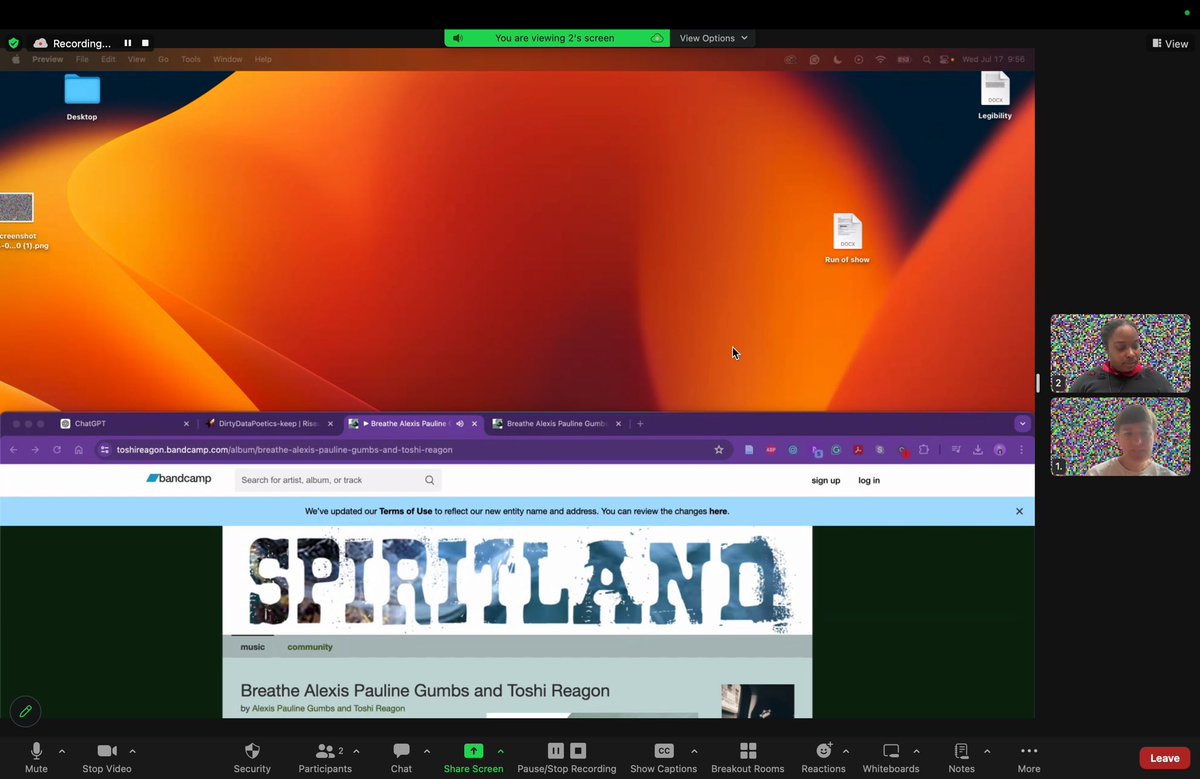The width and height of the screenshot is (1200, 779).
Task: Turn on Show Captions
Action: 663,757
